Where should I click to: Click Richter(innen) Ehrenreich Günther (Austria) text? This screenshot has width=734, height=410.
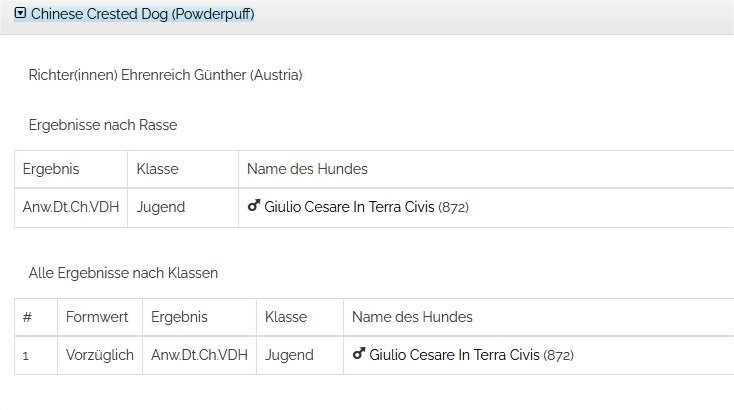pyautogui.click(x=165, y=75)
